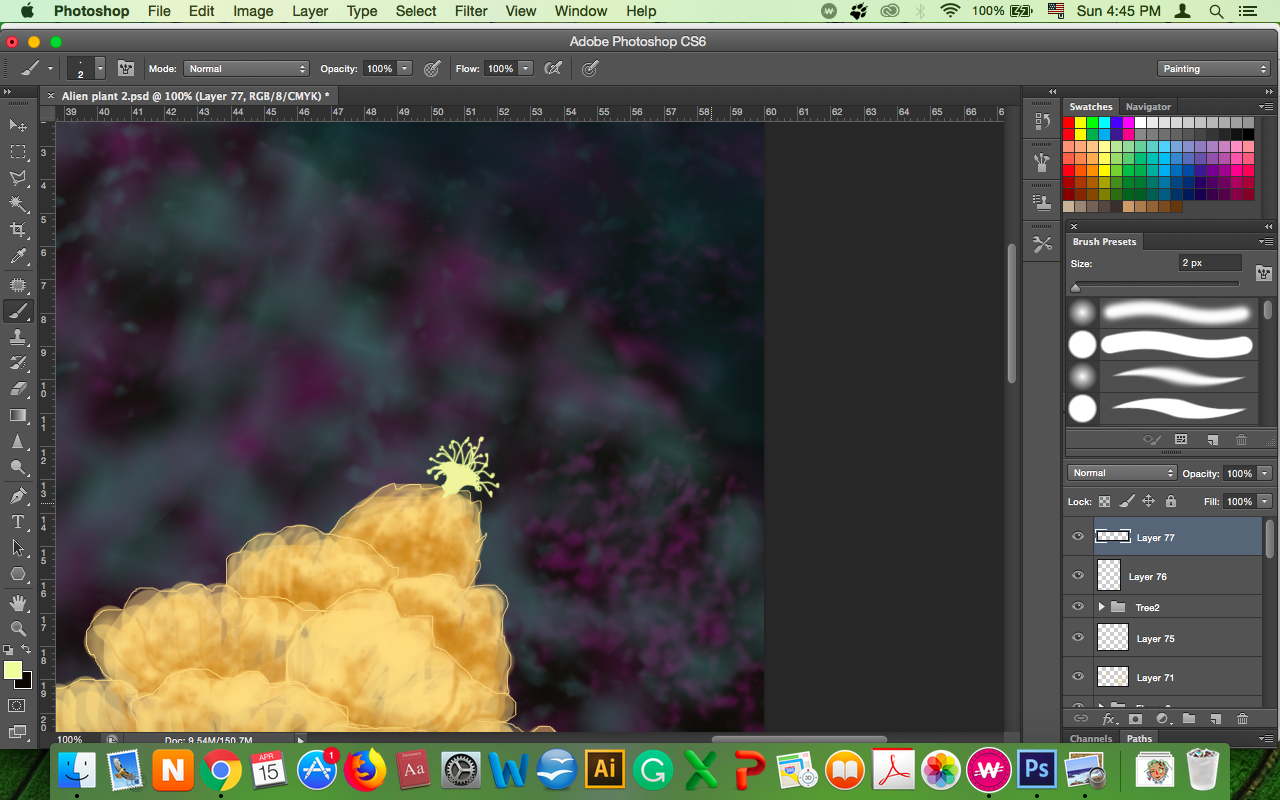Toggle visibility of the Tree2 group
This screenshot has width=1280, height=800.
(1078, 607)
